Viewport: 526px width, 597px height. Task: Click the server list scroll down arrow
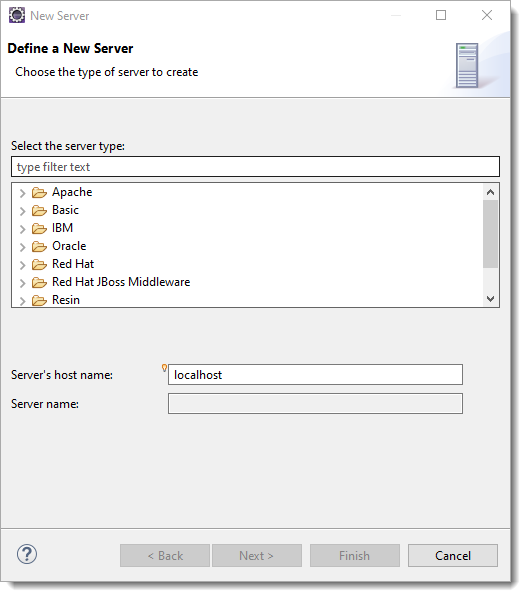pos(491,298)
